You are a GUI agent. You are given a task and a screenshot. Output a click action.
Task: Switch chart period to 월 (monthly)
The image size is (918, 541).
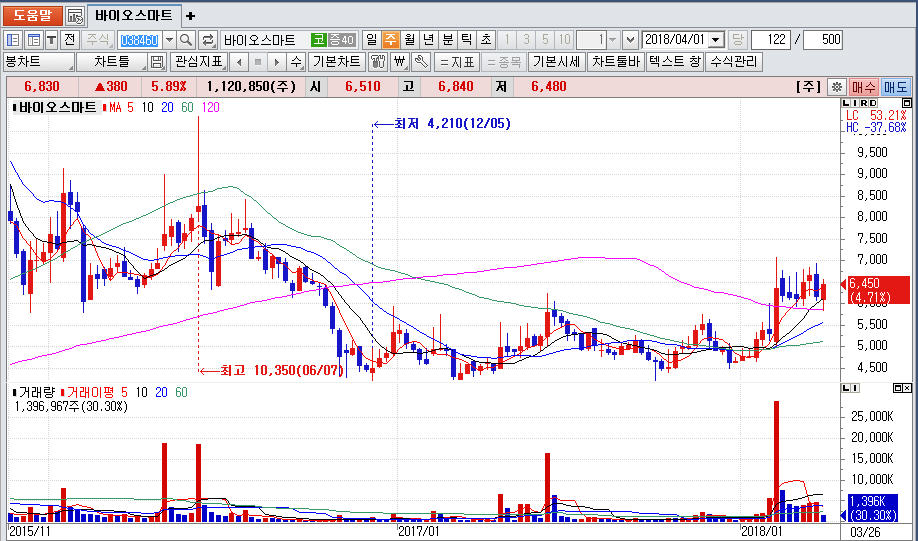click(x=409, y=40)
